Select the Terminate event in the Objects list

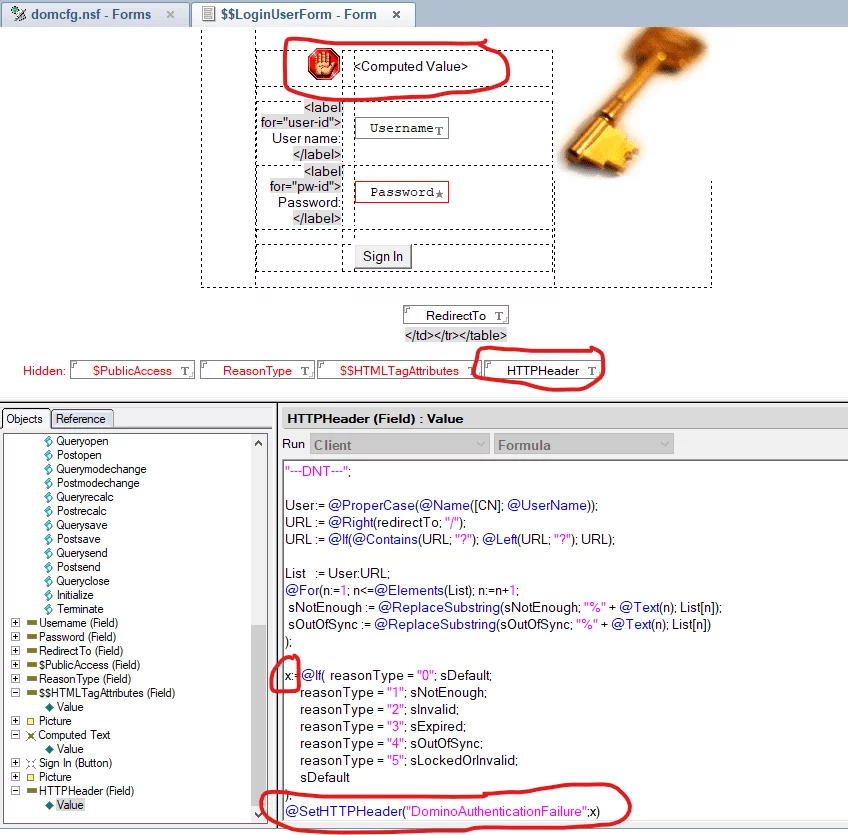79,609
